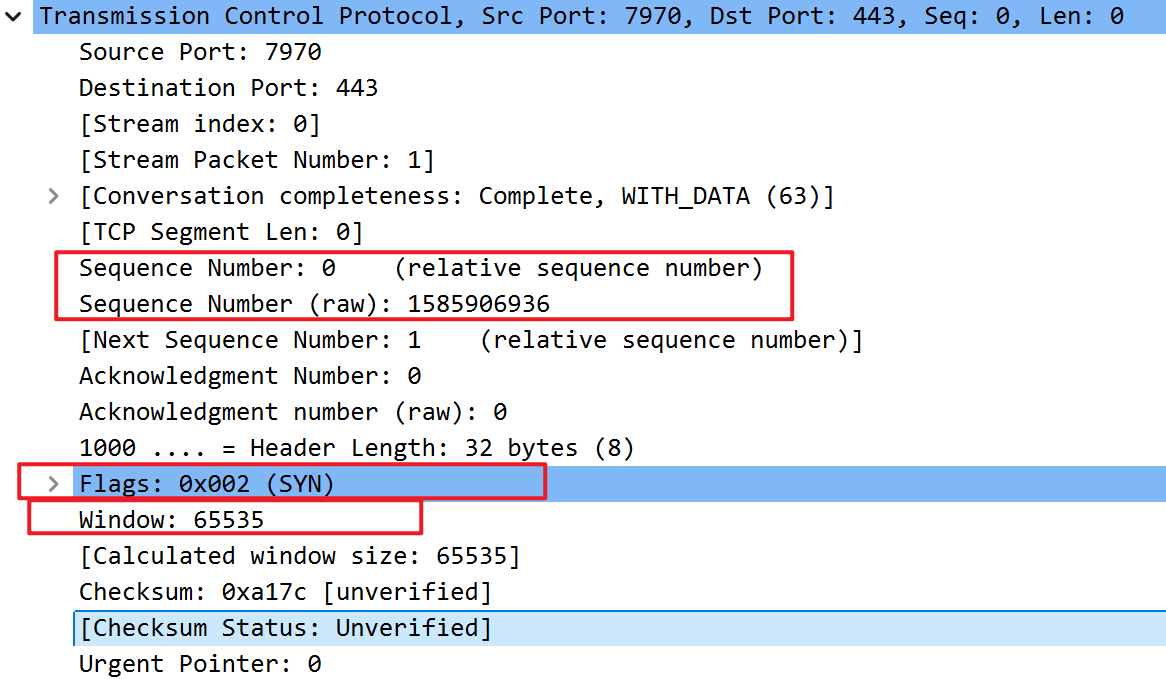
Task: Expand the Flags 0x002 (SYN) node
Action: [x=54, y=484]
